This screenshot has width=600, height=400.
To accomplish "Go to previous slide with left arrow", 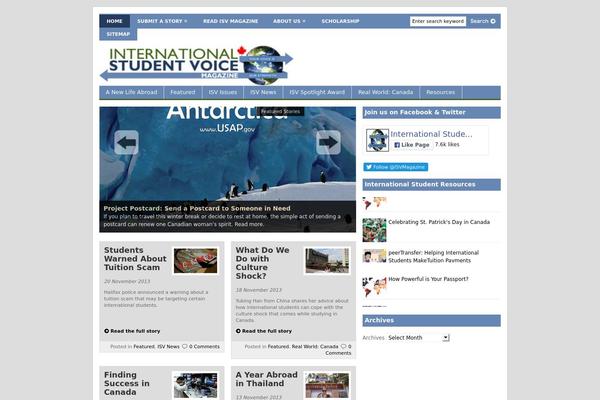I will click(x=126, y=142).
